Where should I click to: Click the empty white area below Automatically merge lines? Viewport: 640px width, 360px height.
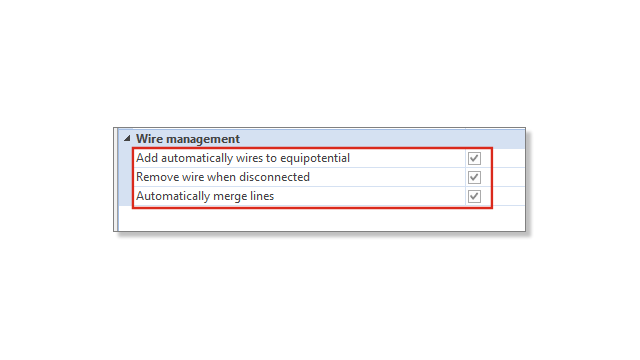pyautogui.click(x=321, y=218)
